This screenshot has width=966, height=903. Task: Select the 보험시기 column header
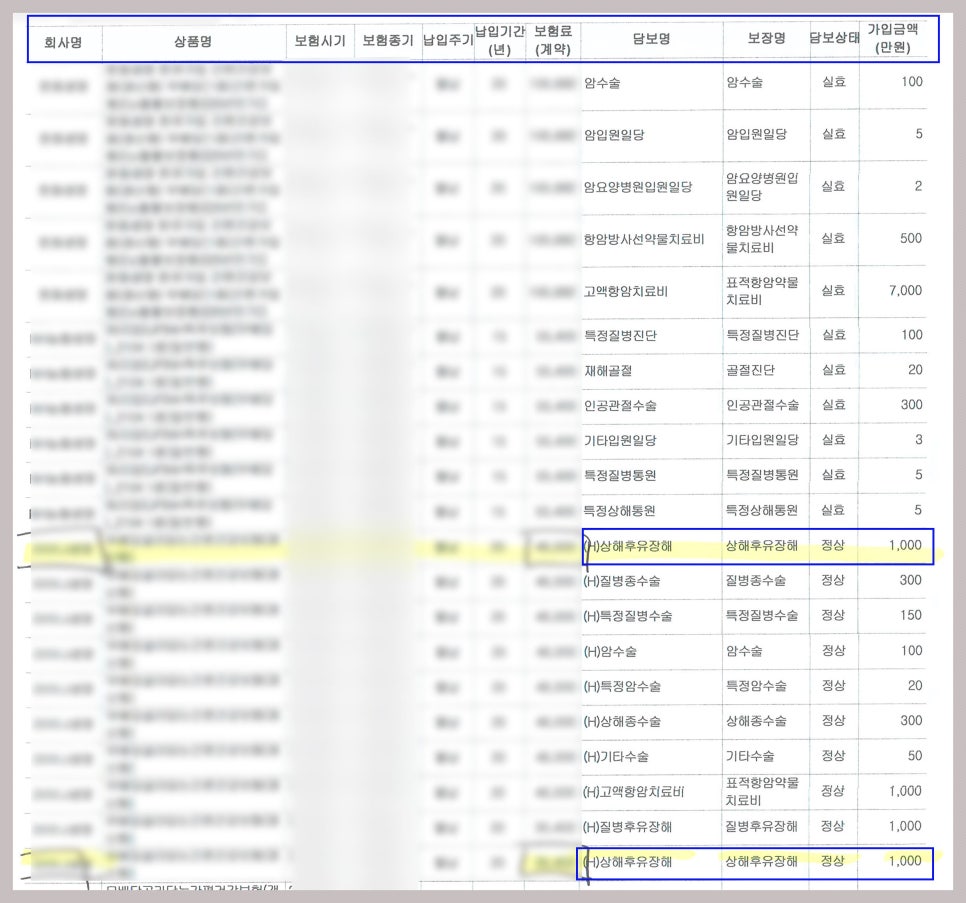click(x=320, y=41)
